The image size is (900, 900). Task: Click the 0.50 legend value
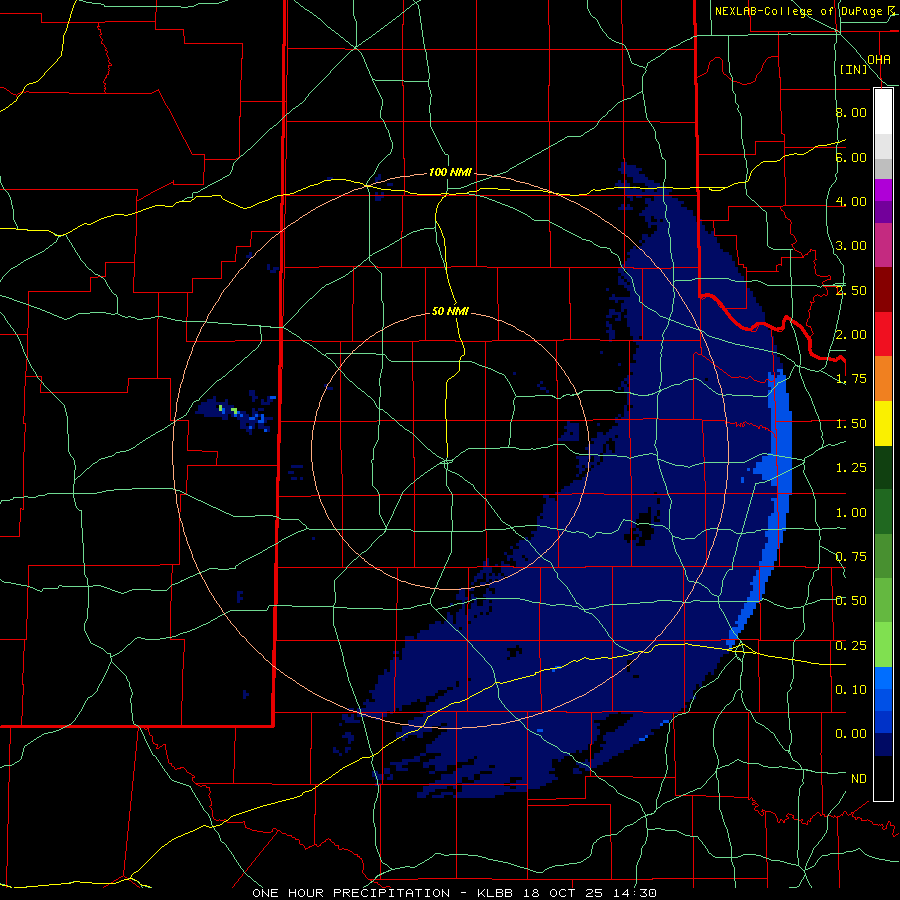pyautogui.click(x=851, y=601)
